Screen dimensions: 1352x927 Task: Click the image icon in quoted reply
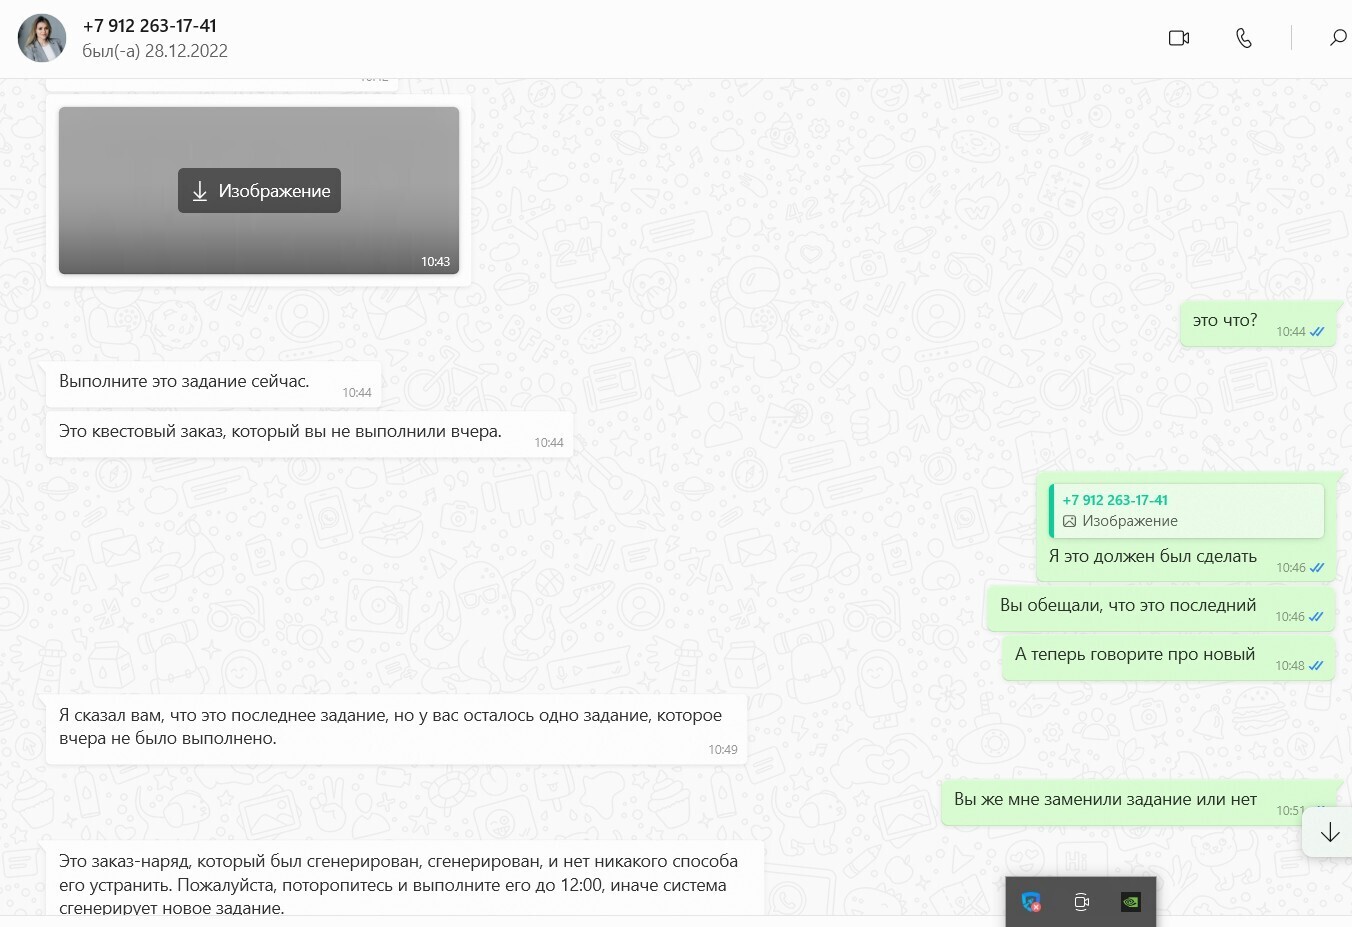(1069, 521)
